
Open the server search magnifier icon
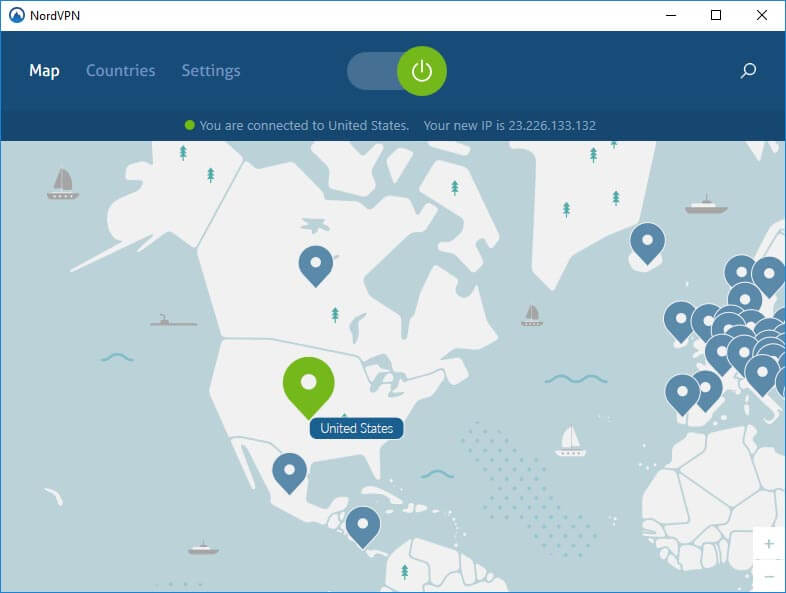[x=748, y=71]
